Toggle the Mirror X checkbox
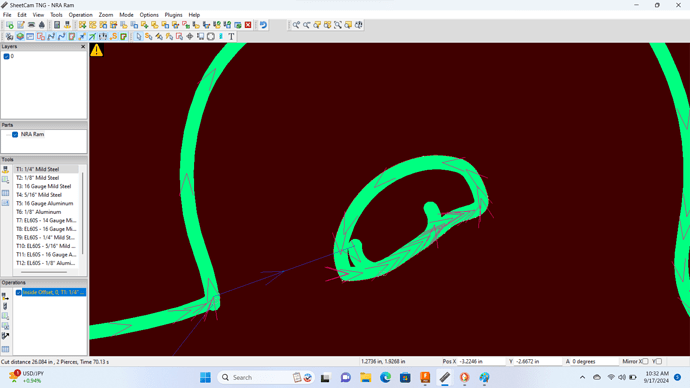Viewport: 690px width, 388px height. [645, 361]
